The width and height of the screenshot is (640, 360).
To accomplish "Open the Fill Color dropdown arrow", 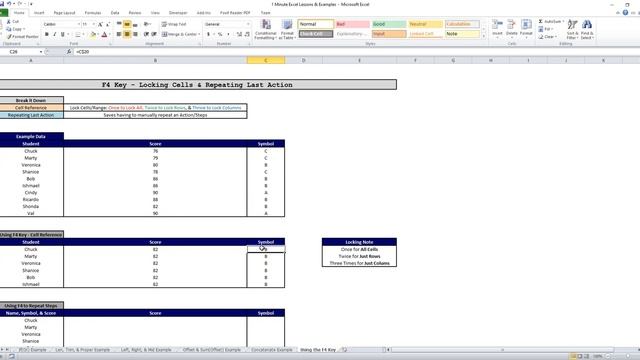I will [x=98, y=35].
